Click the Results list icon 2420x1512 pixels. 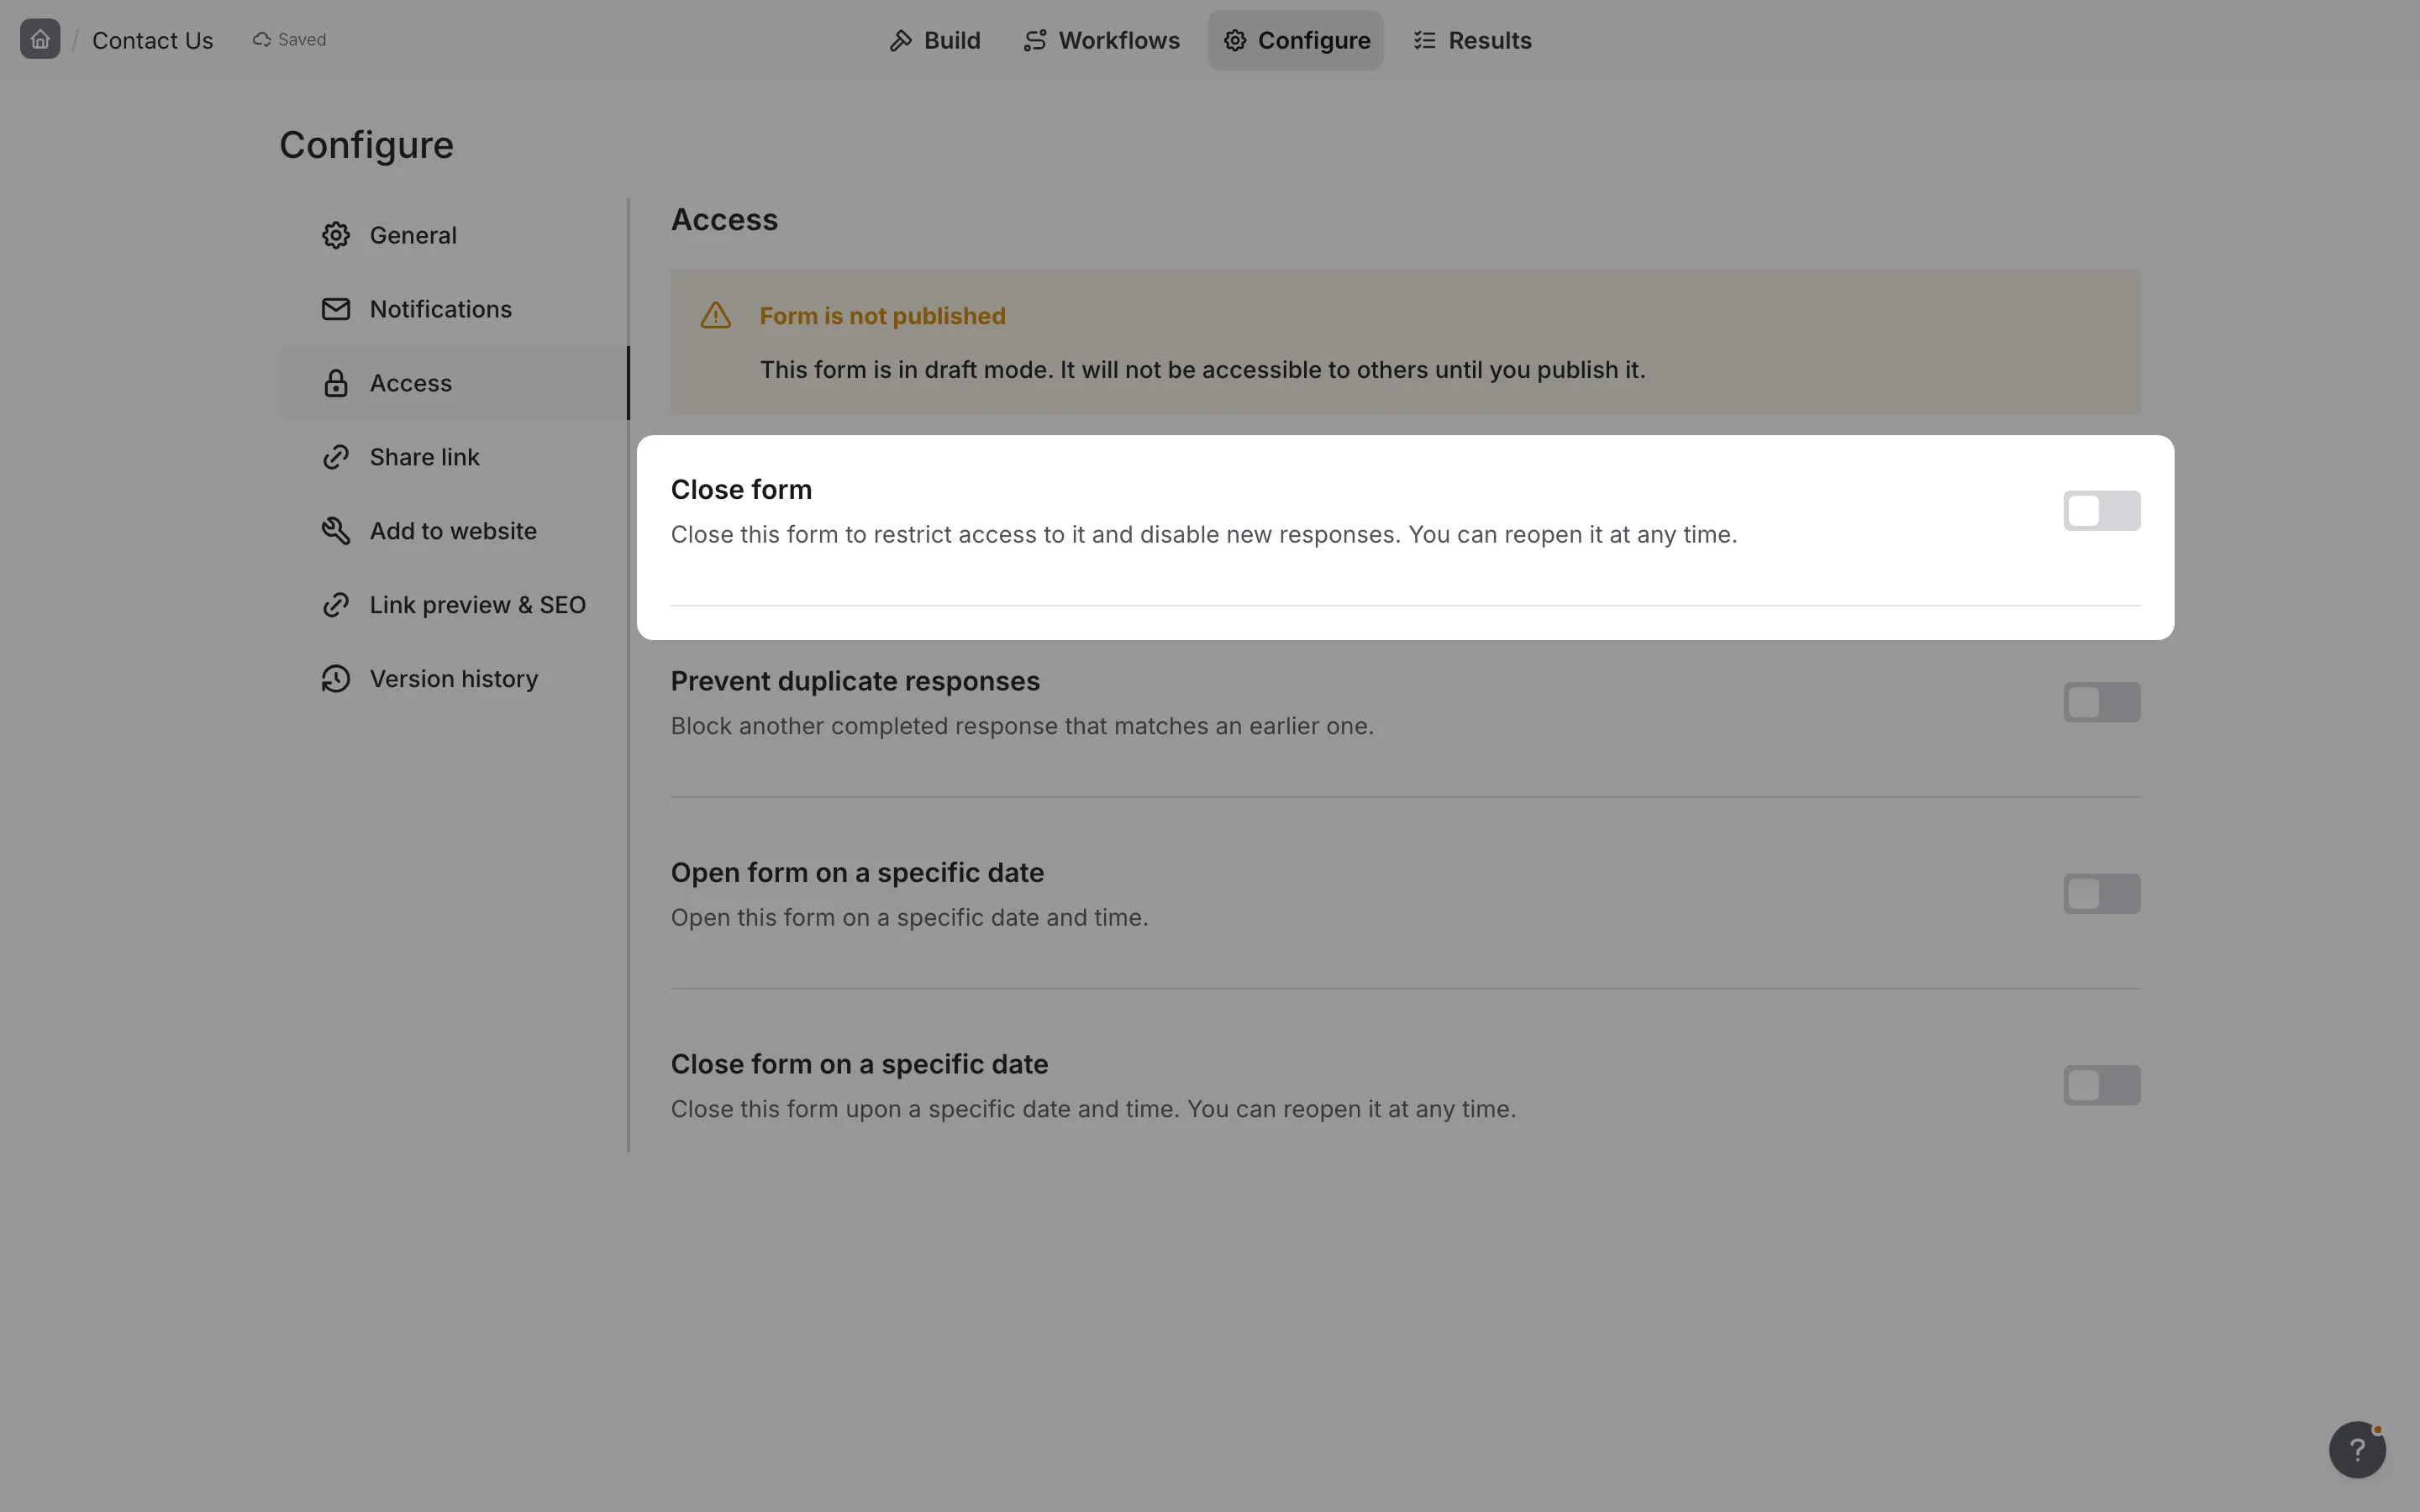tap(1425, 40)
